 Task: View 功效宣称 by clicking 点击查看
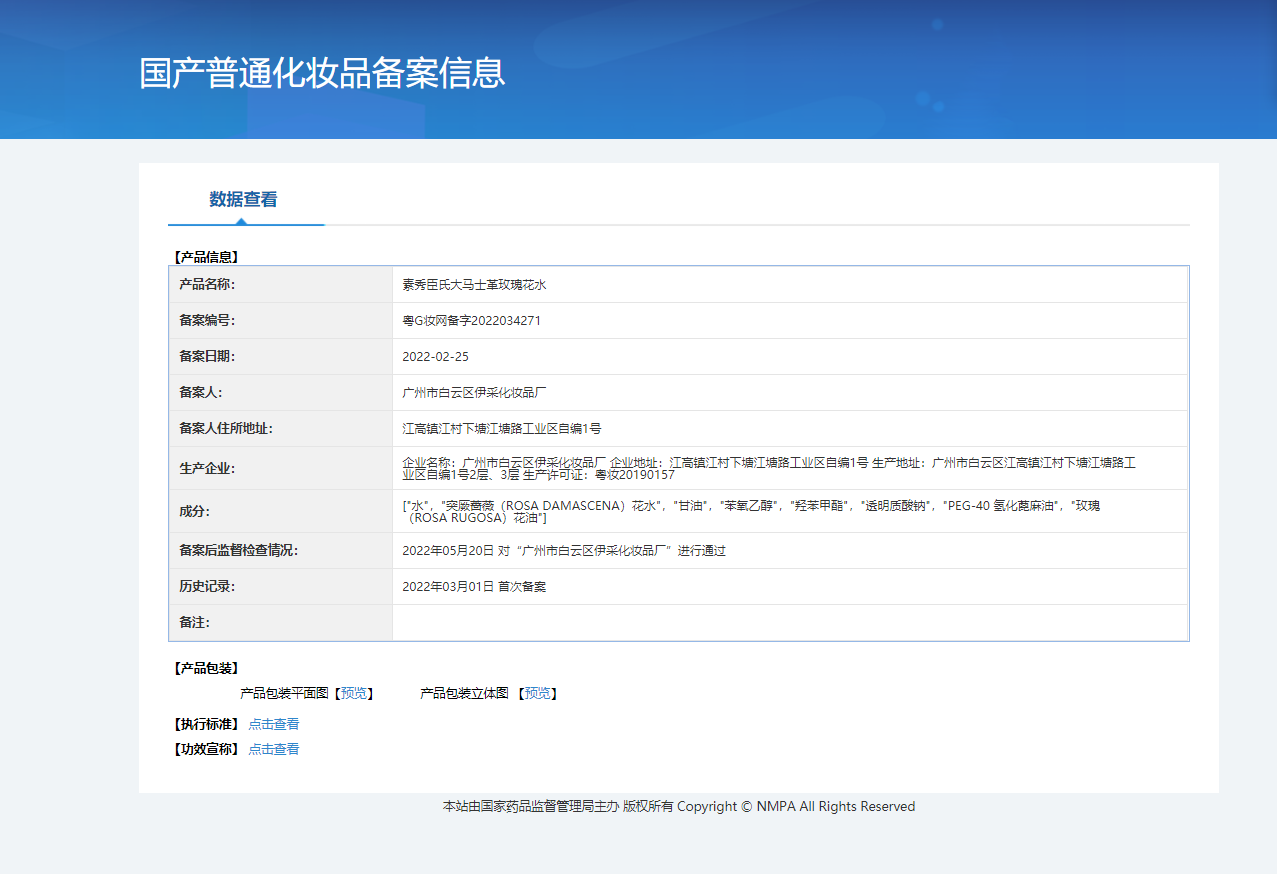(273, 748)
